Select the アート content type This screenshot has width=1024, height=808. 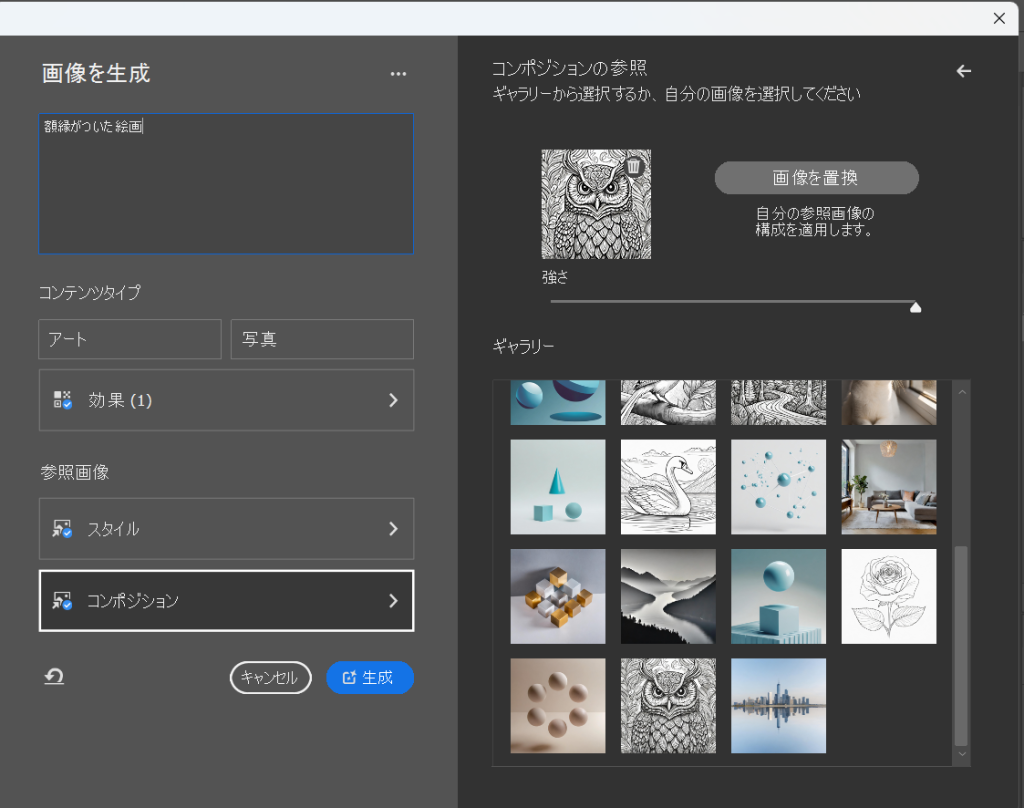click(x=130, y=339)
